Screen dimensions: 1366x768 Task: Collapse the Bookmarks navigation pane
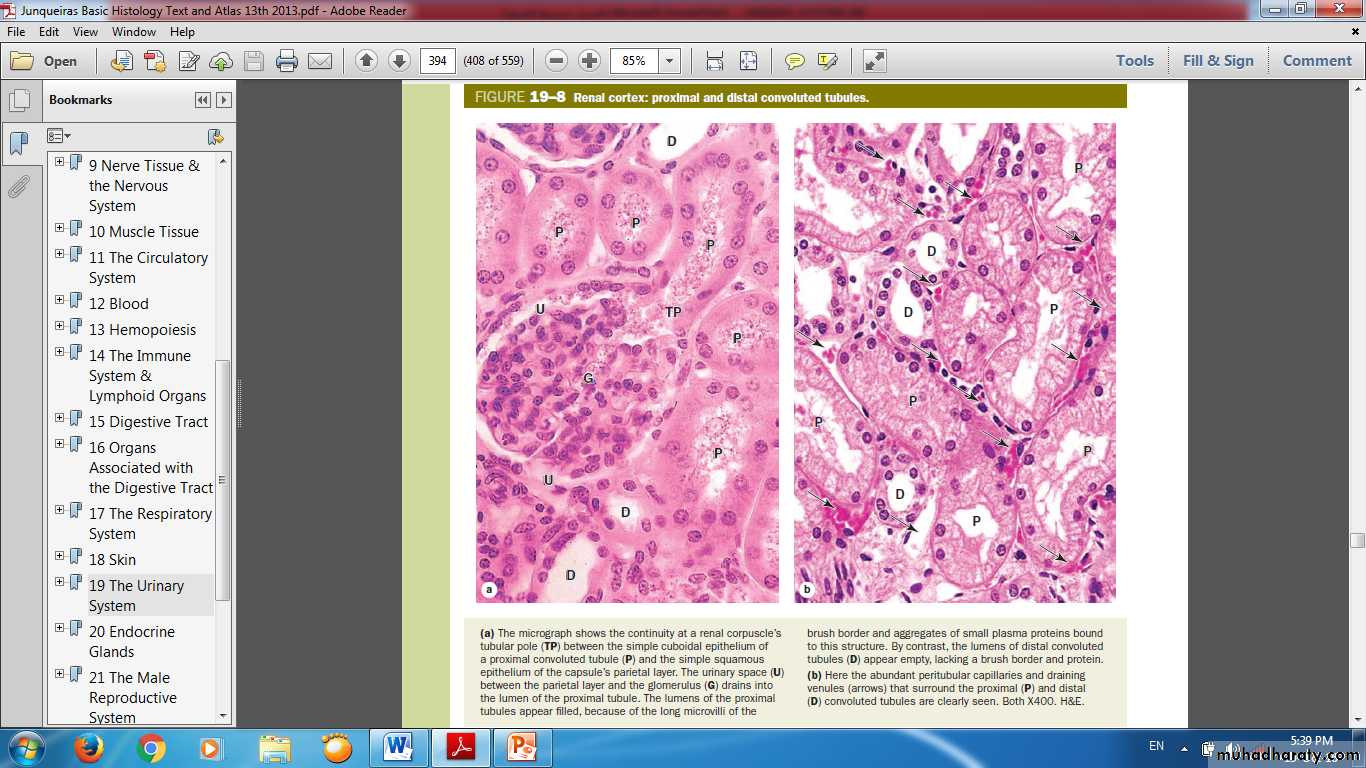coord(203,100)
